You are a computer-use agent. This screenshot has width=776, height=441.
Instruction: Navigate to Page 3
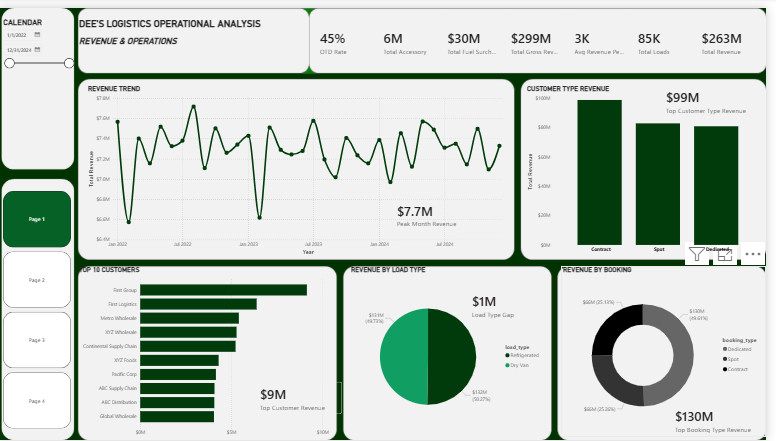click(x=37, y=340)
